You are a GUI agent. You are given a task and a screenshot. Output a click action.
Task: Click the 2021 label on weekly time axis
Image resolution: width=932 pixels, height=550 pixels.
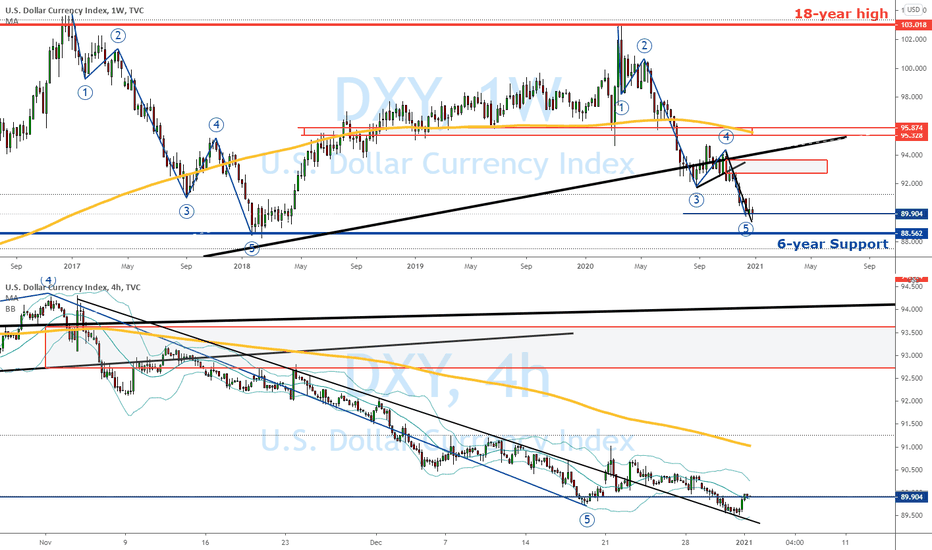point(755,266)
